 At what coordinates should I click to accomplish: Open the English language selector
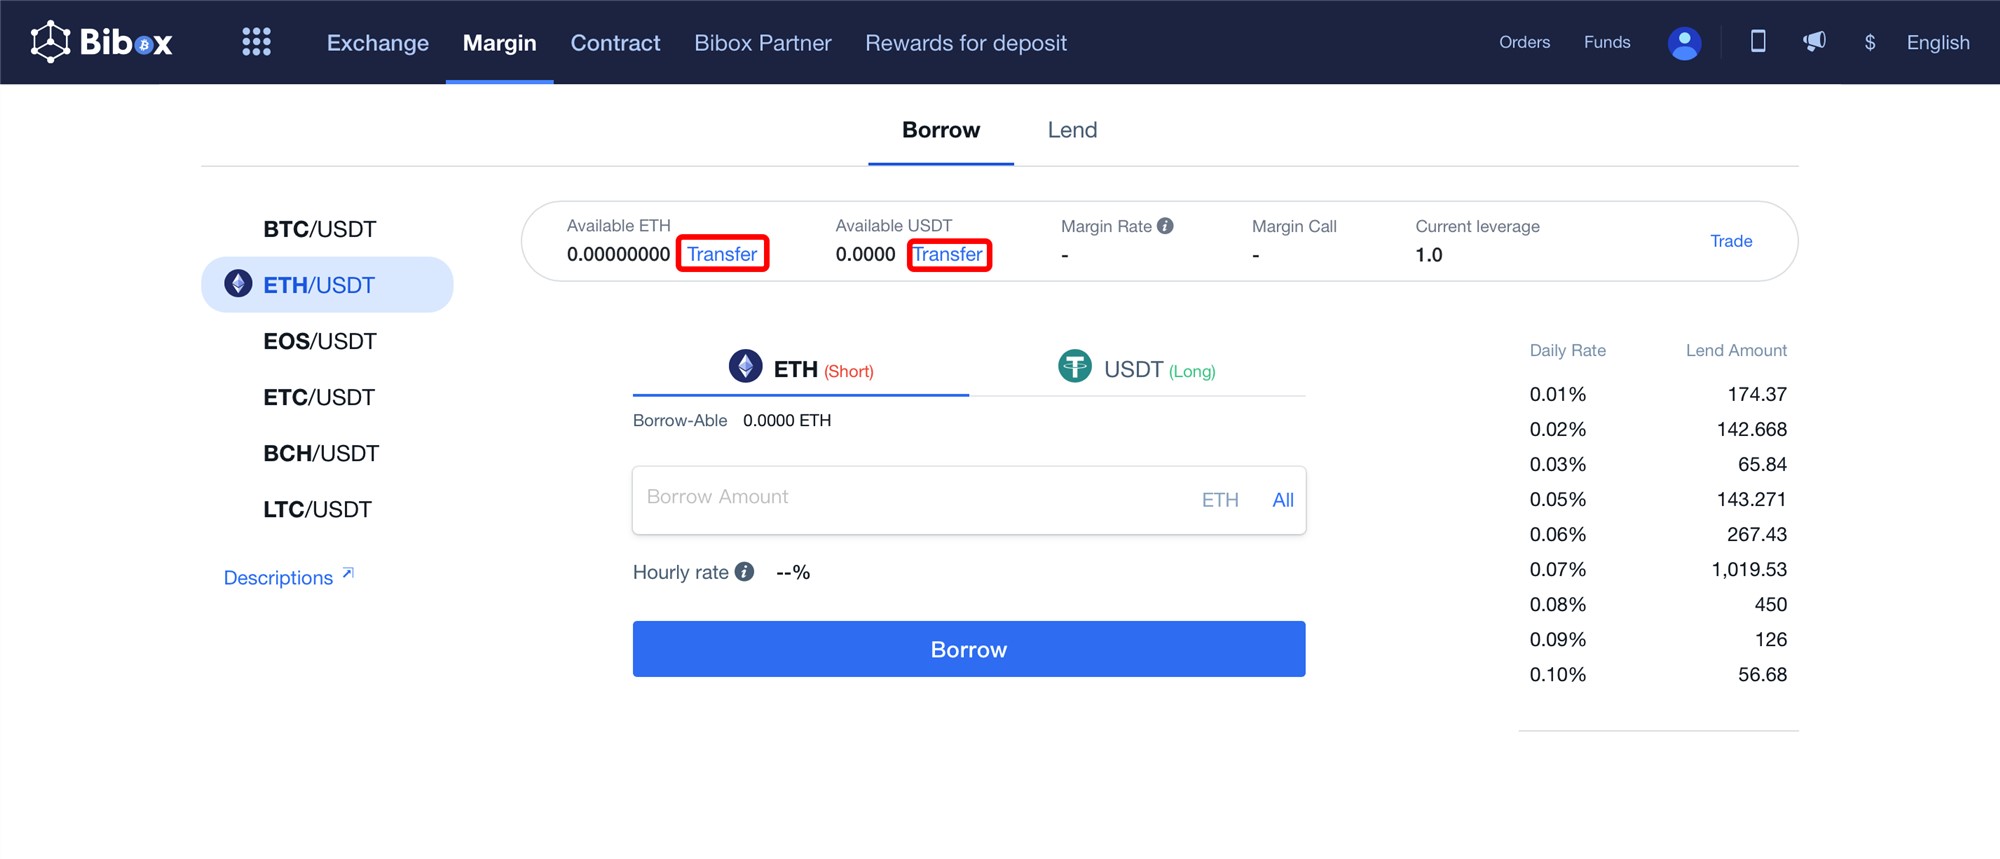click(x=1937, y=42)
